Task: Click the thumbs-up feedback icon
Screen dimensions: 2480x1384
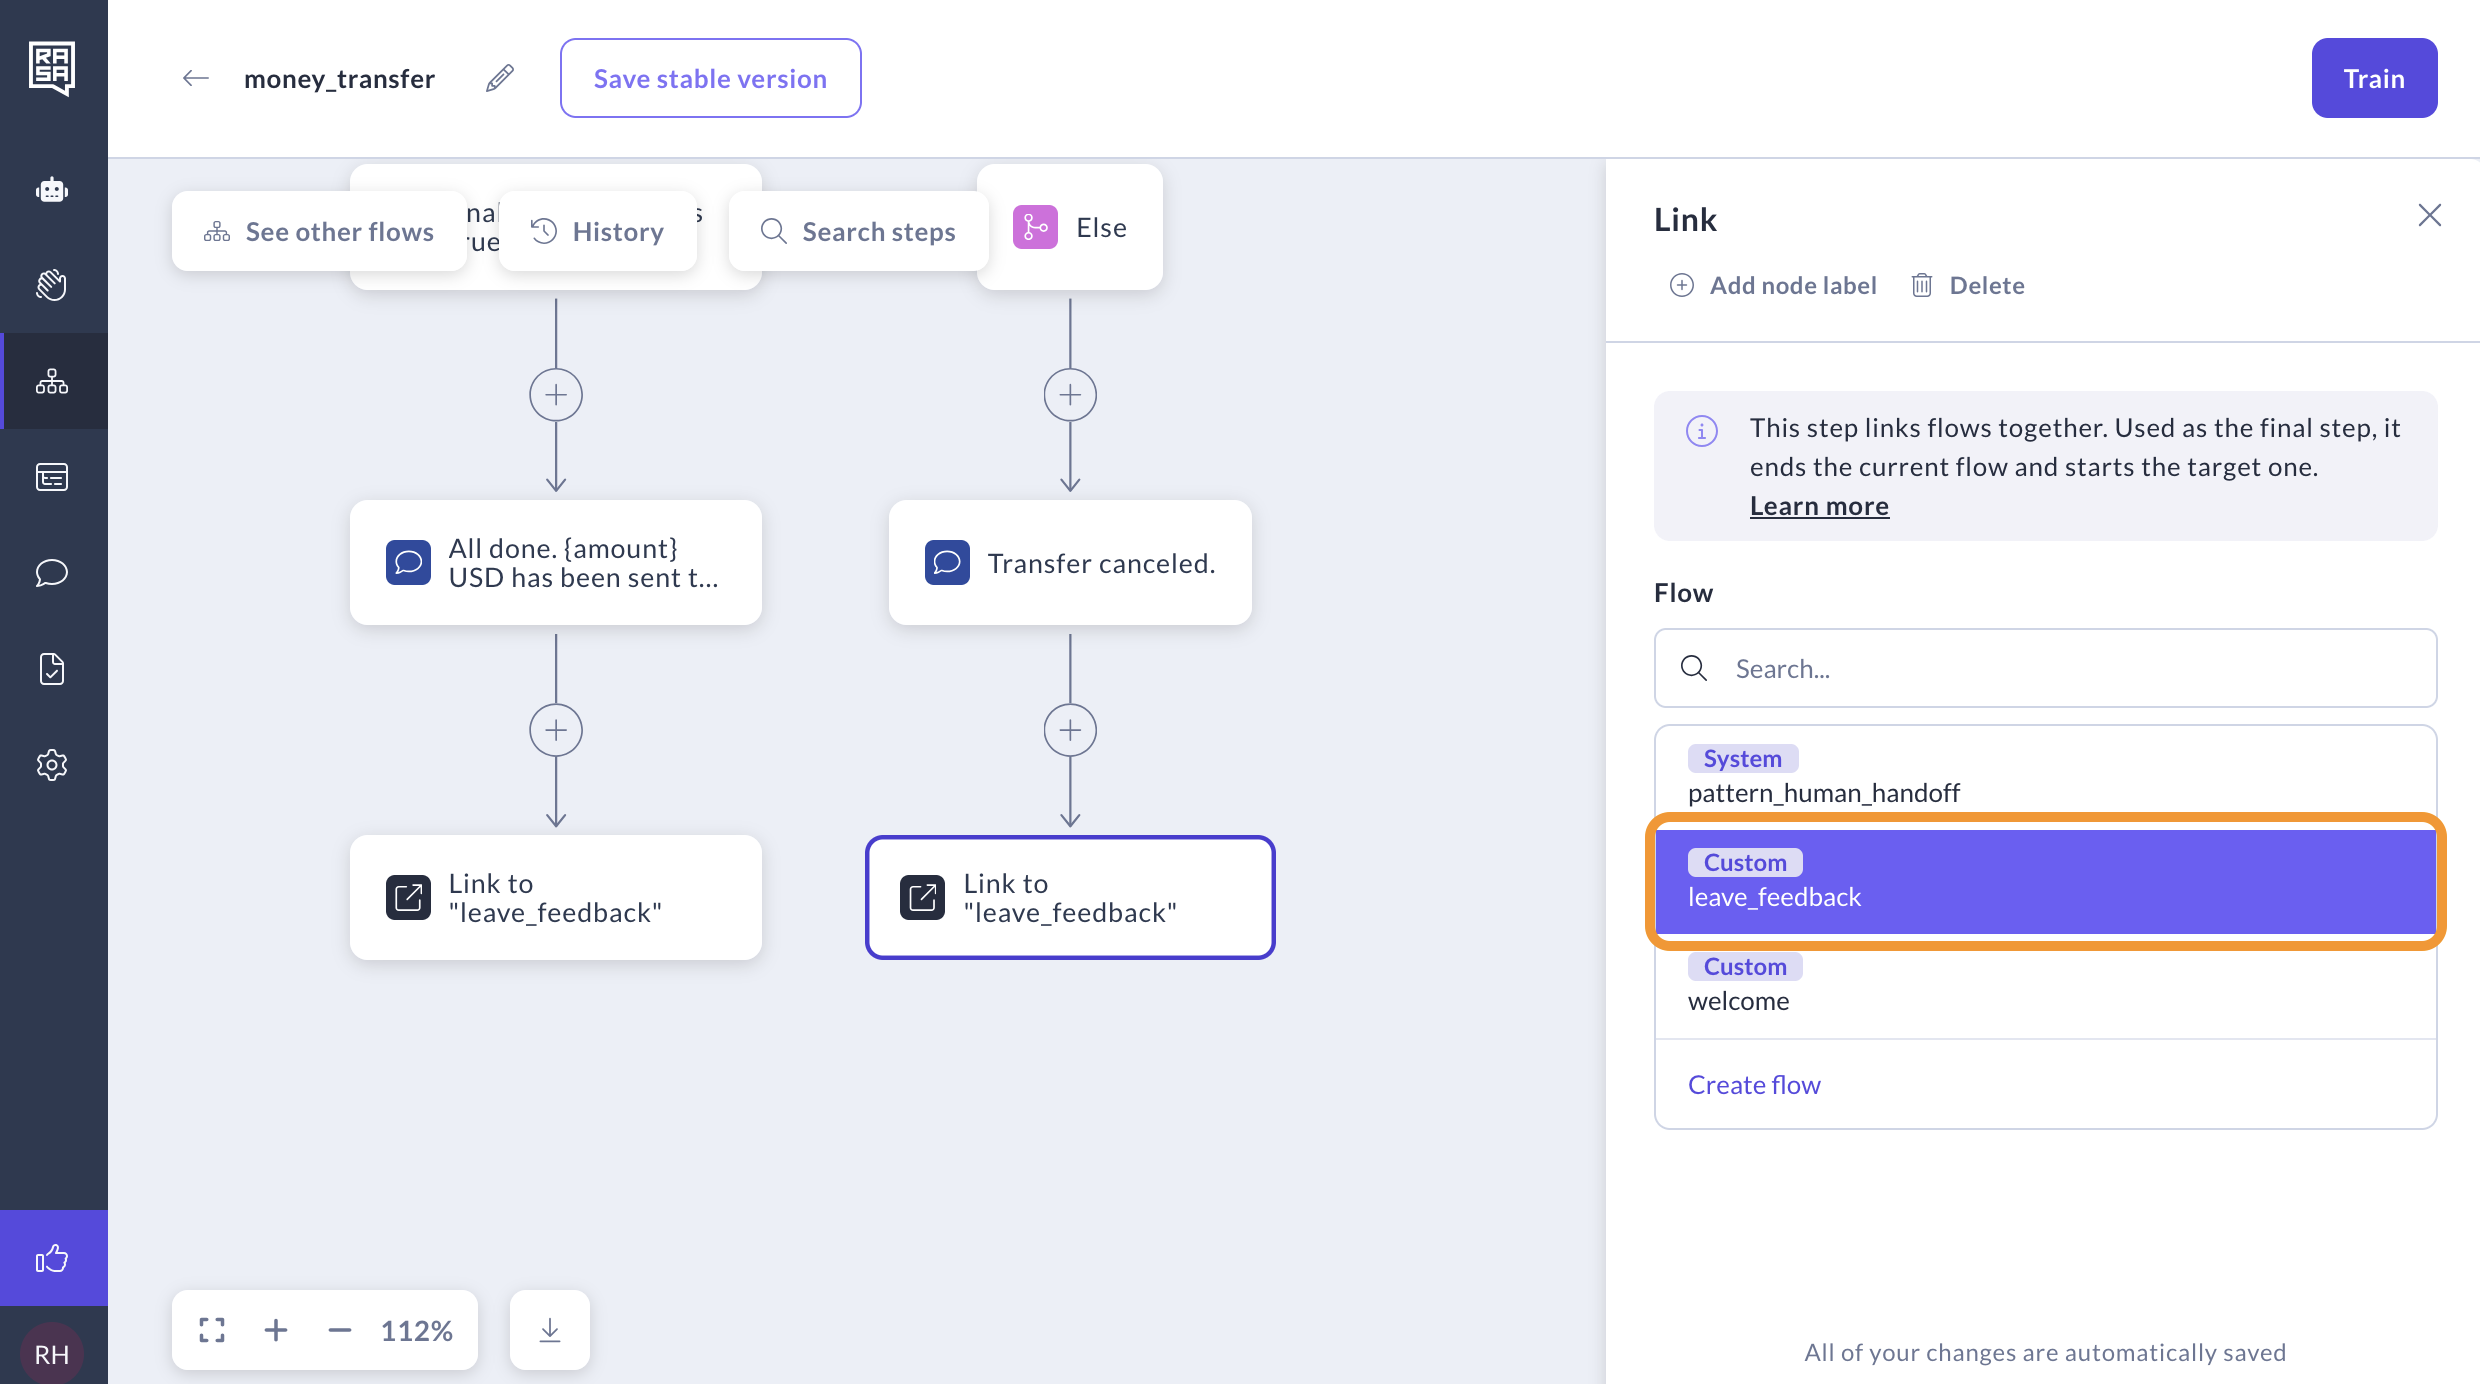Action: (52, 1258)
